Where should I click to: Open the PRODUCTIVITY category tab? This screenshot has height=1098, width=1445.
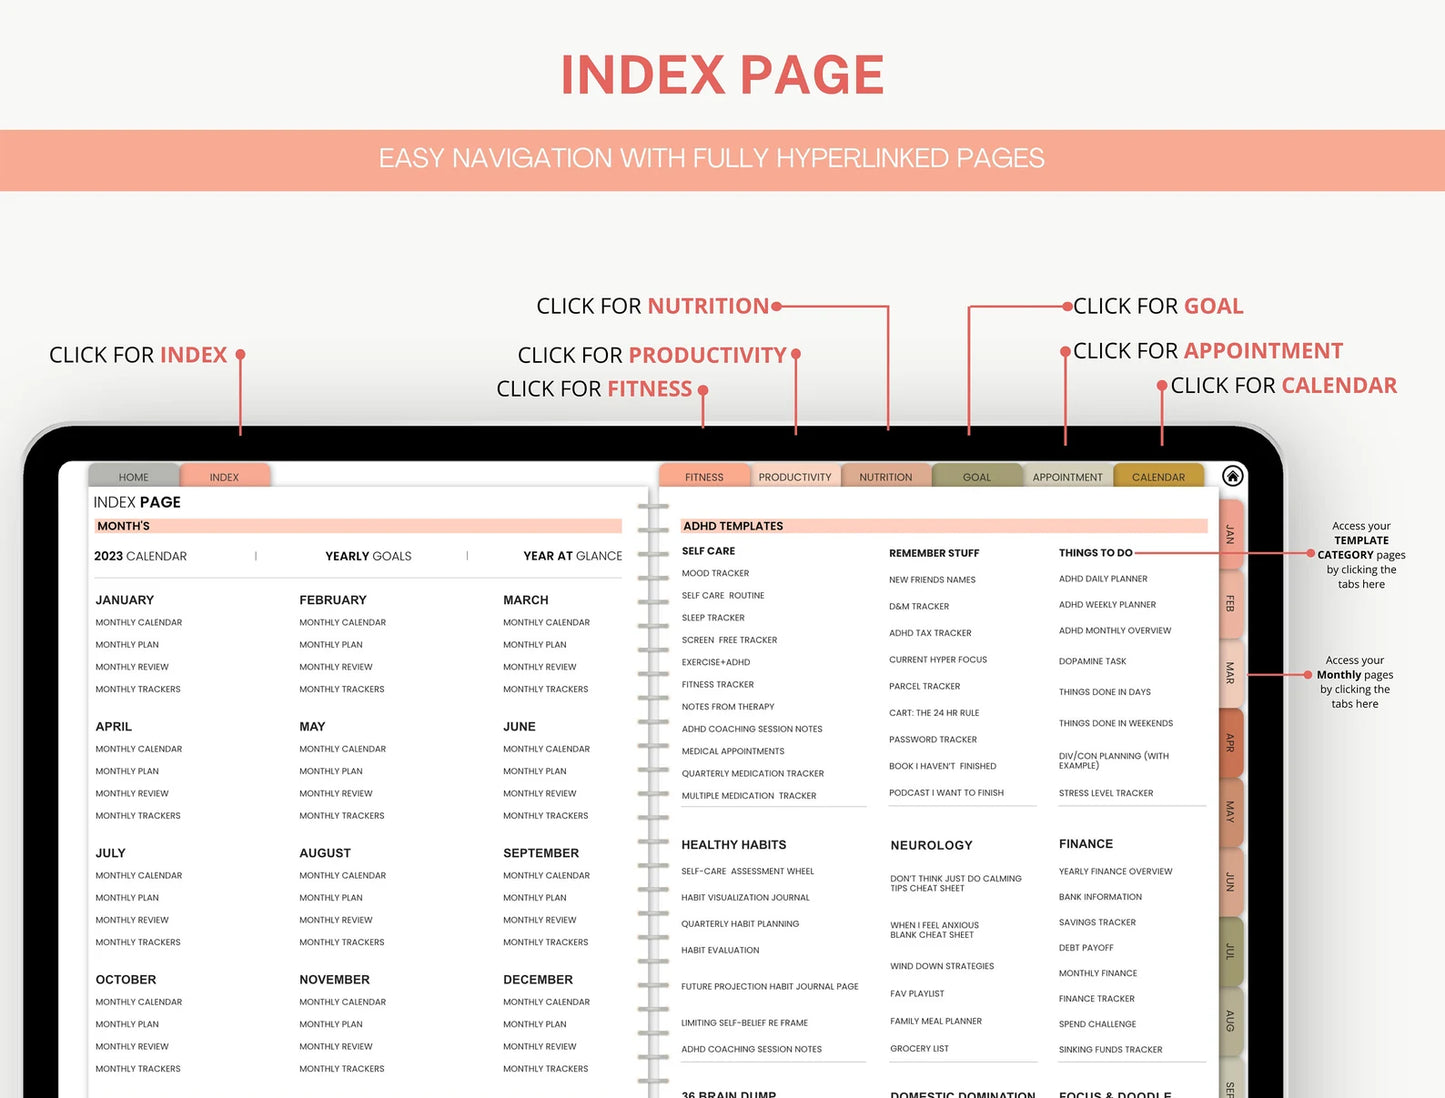[x=795, y=477]
